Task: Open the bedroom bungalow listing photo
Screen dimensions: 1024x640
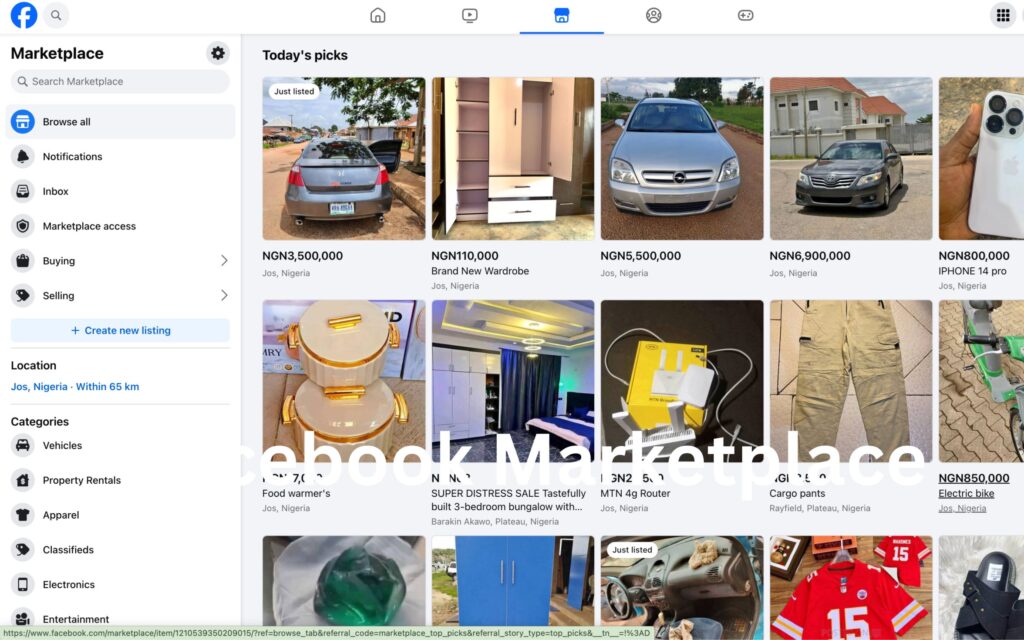Action: tap(513, 381)
